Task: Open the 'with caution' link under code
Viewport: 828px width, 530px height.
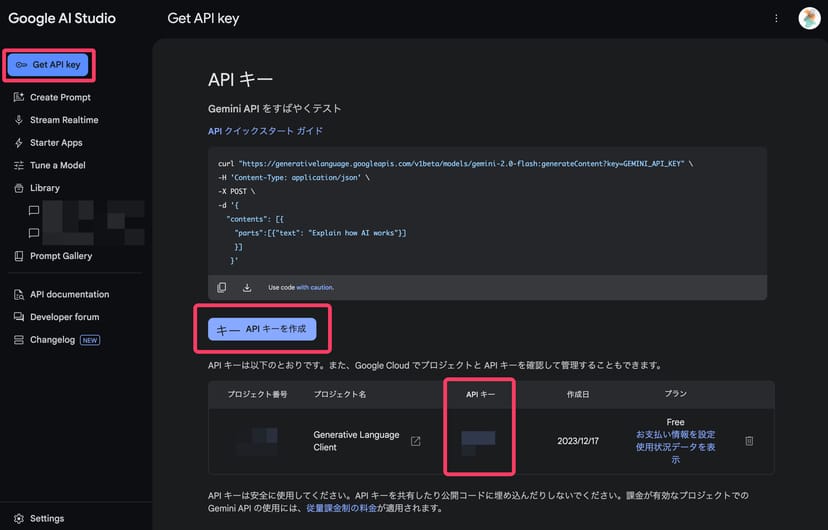Action: coord(315,287)
